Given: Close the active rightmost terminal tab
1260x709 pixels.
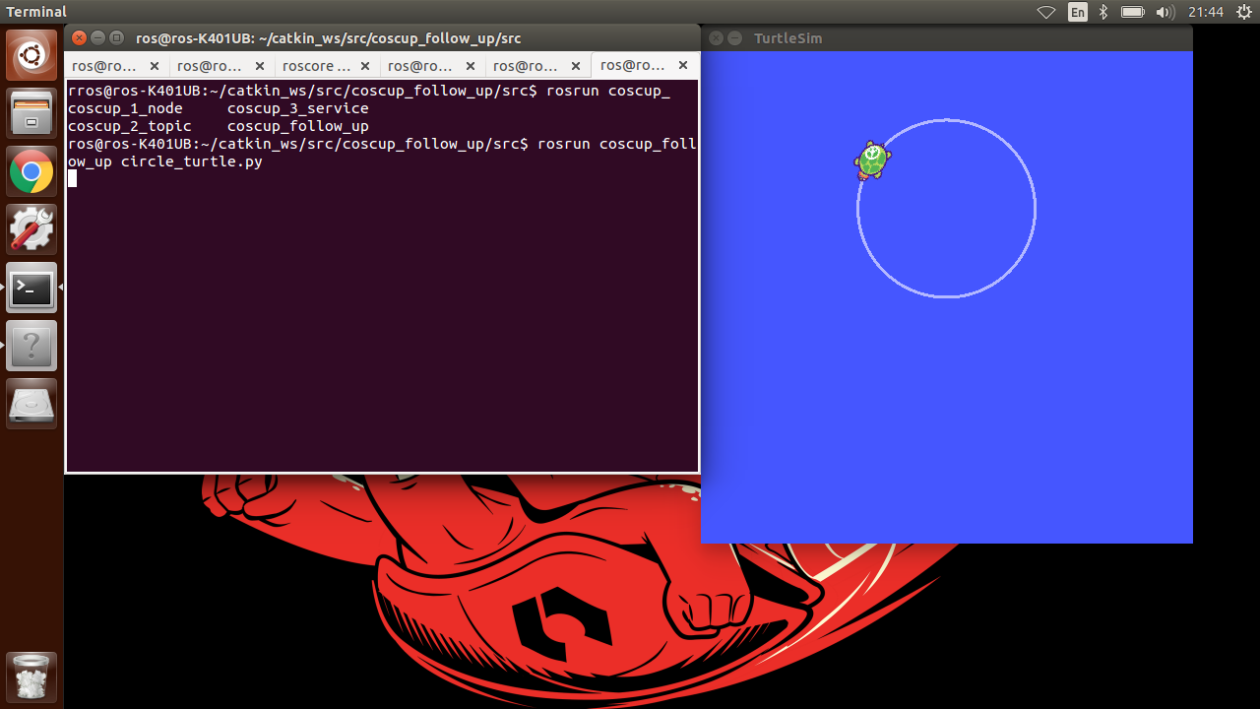Looking at the screenshot, I should (x=683, y=65).
